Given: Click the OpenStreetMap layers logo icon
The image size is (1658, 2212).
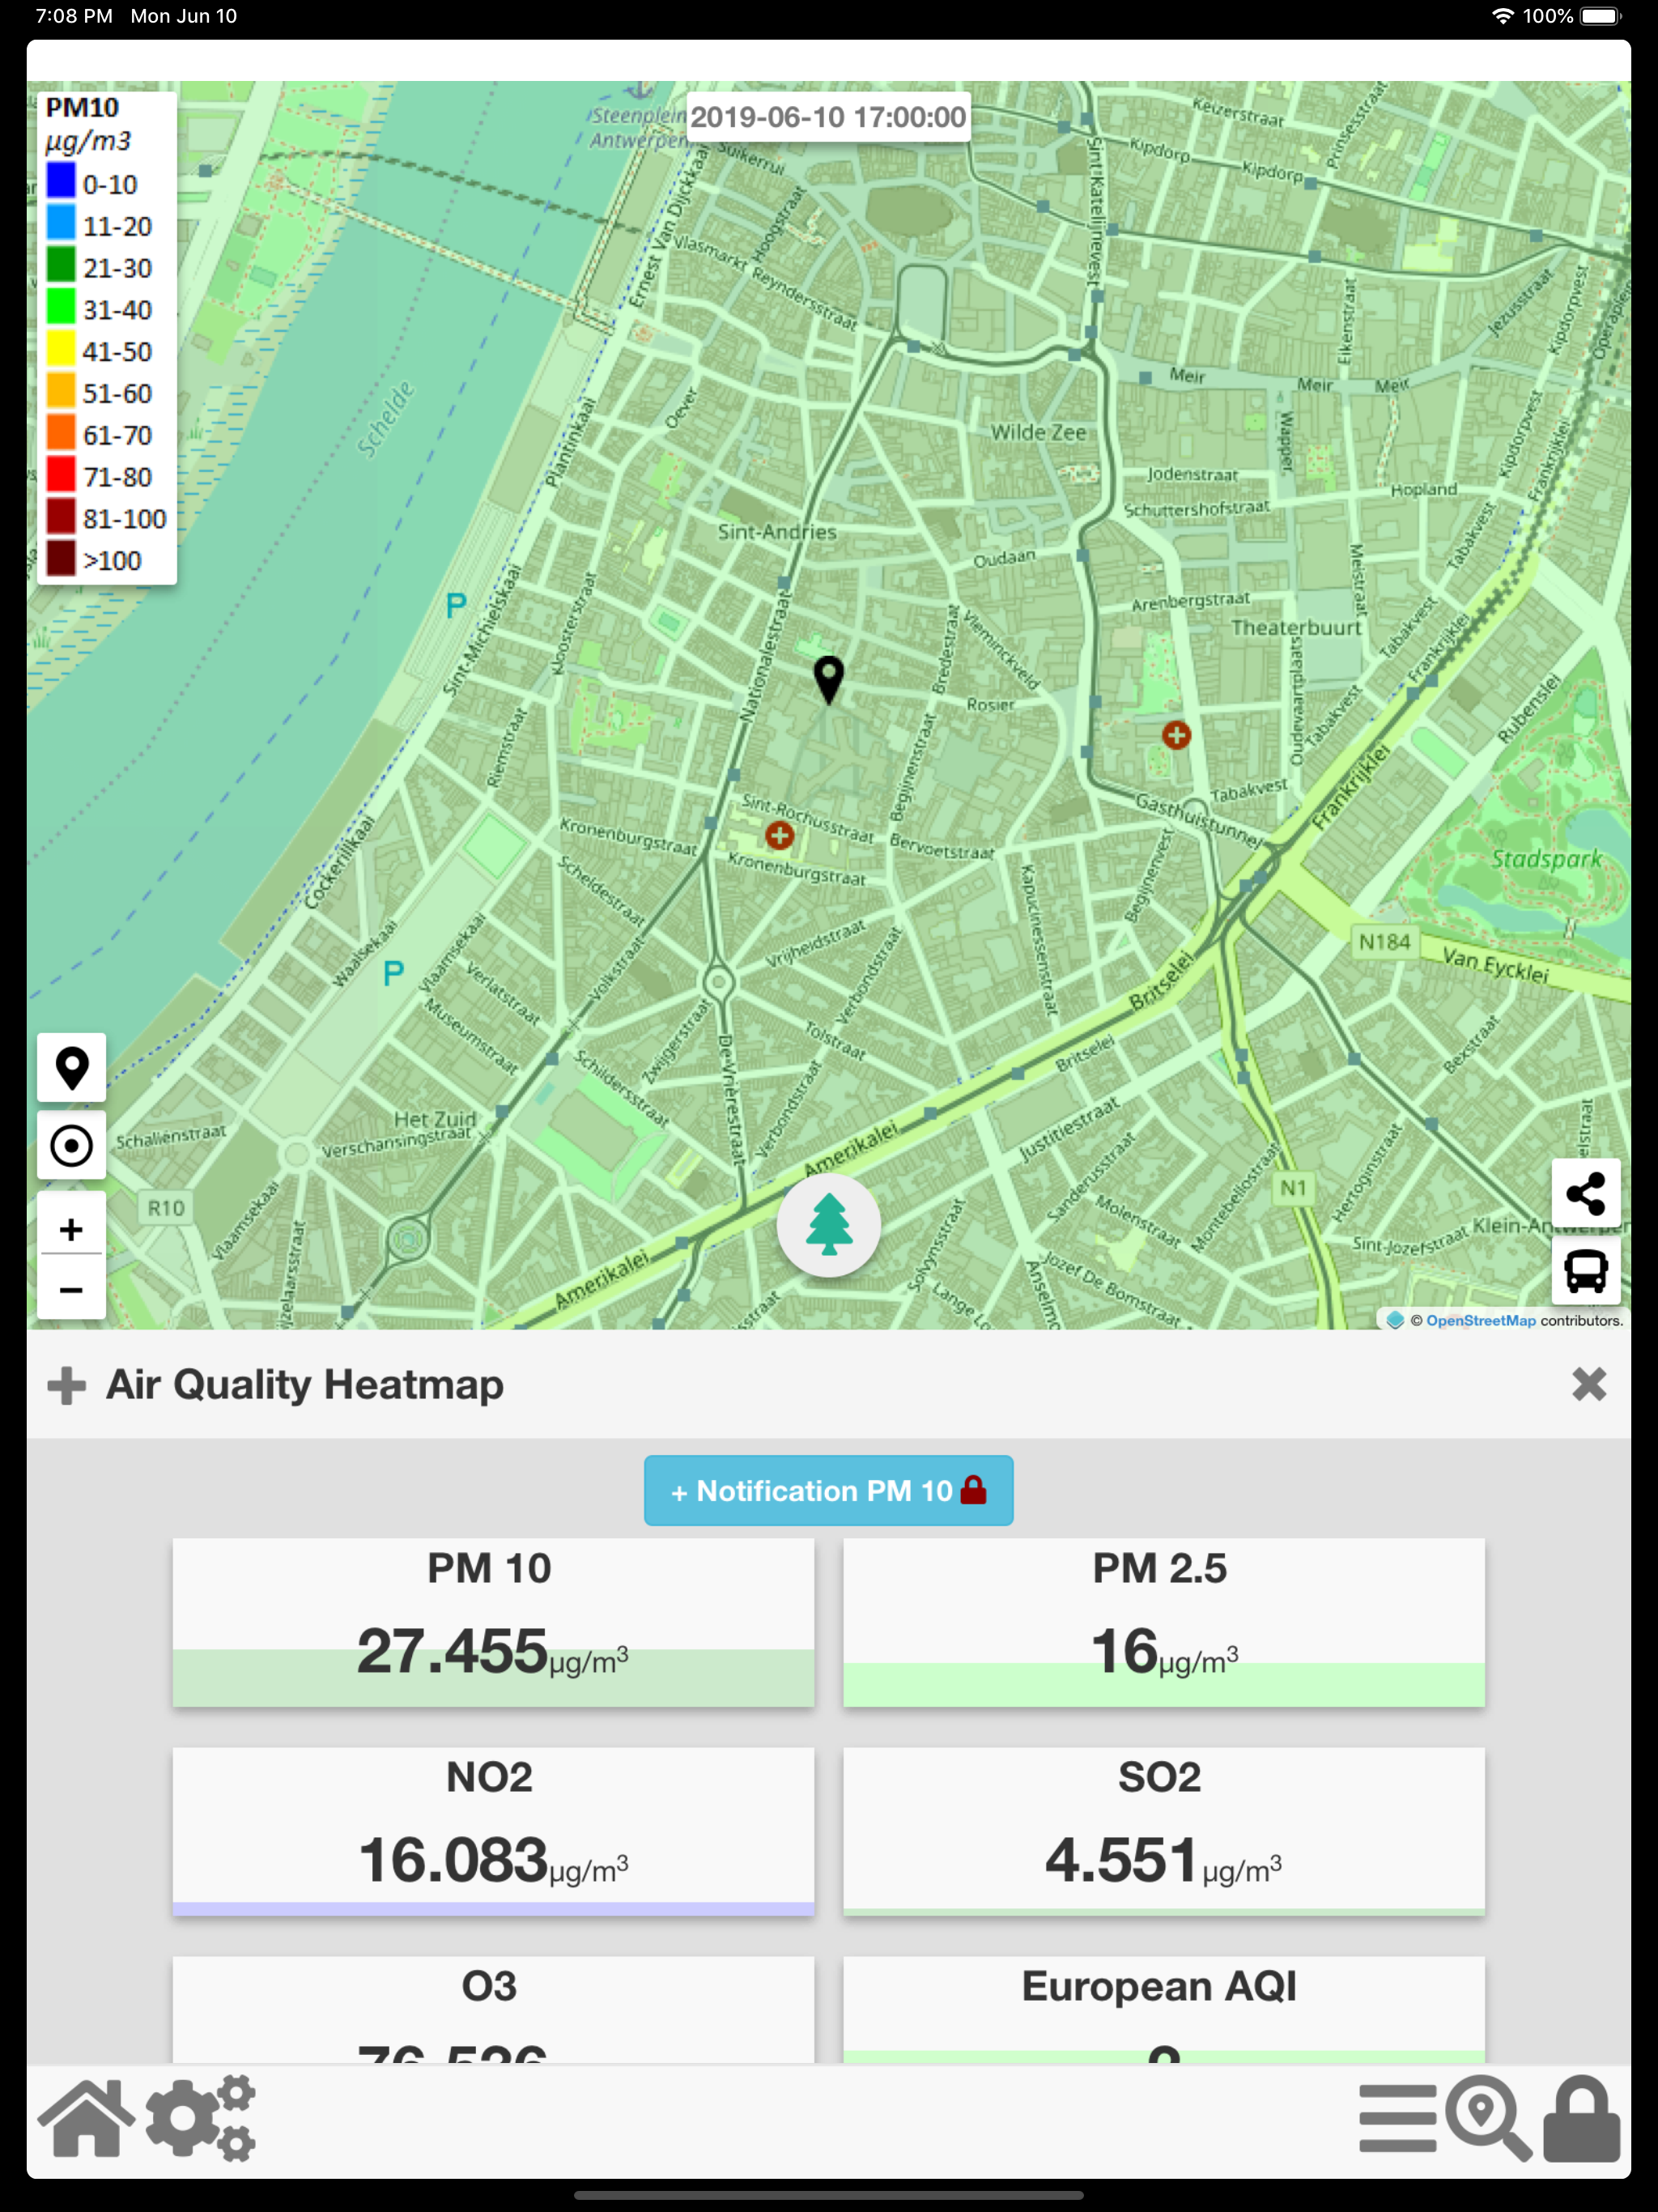Looking at the screenshot, I should point(1395,1320).
